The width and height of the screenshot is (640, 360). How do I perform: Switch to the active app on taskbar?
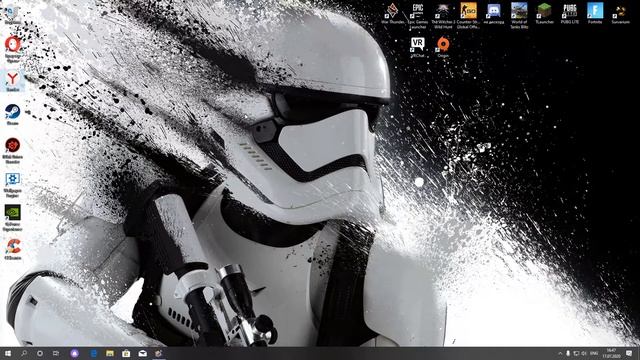[x=158, y=353]
